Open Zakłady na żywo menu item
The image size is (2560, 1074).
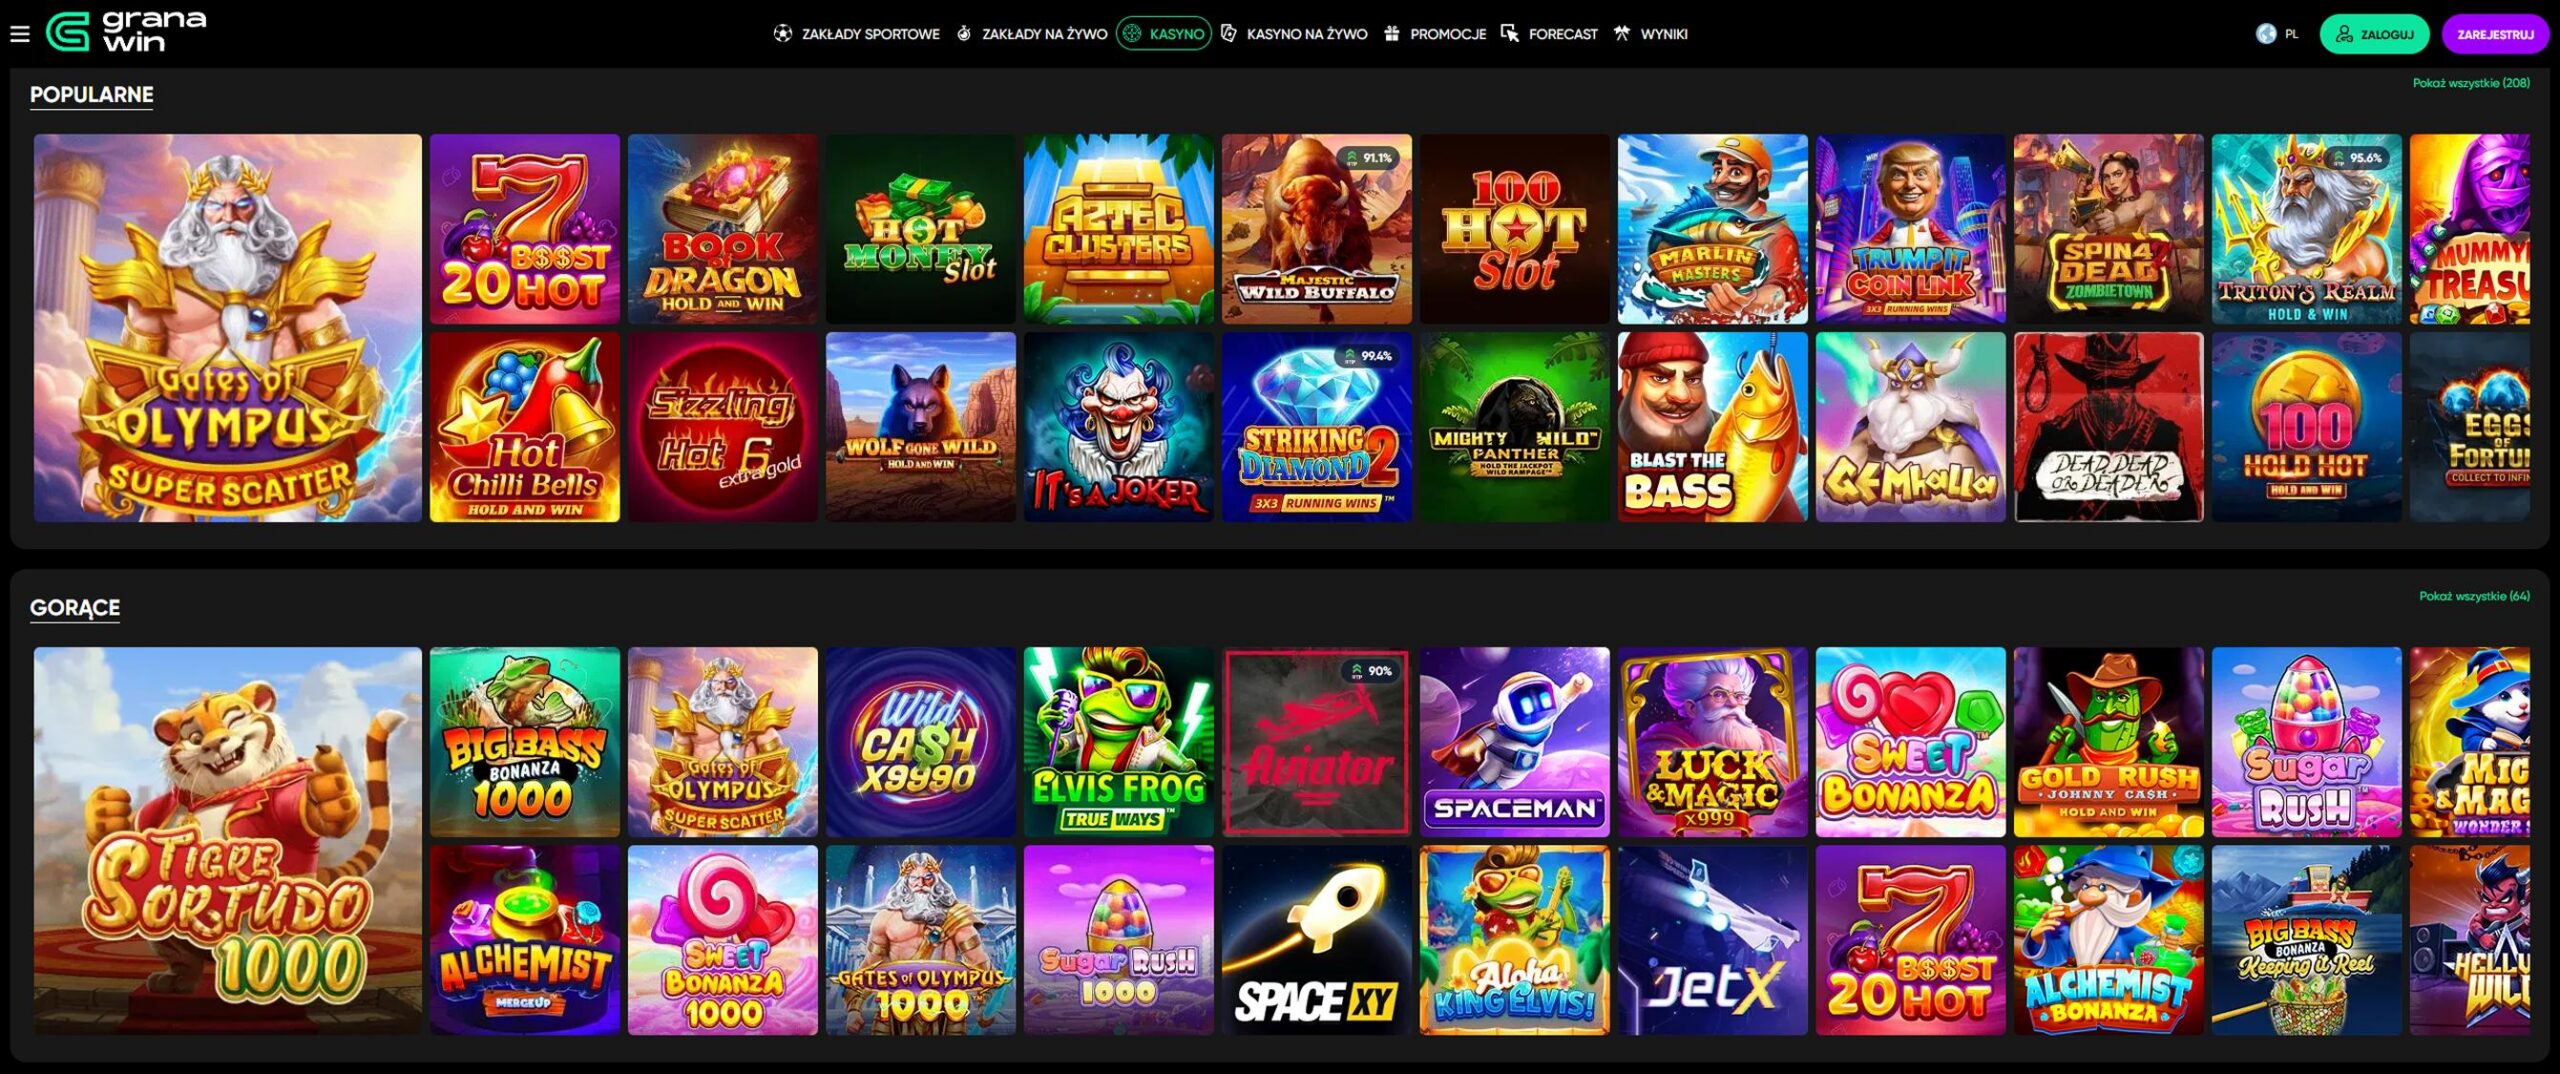[1032, 34]
